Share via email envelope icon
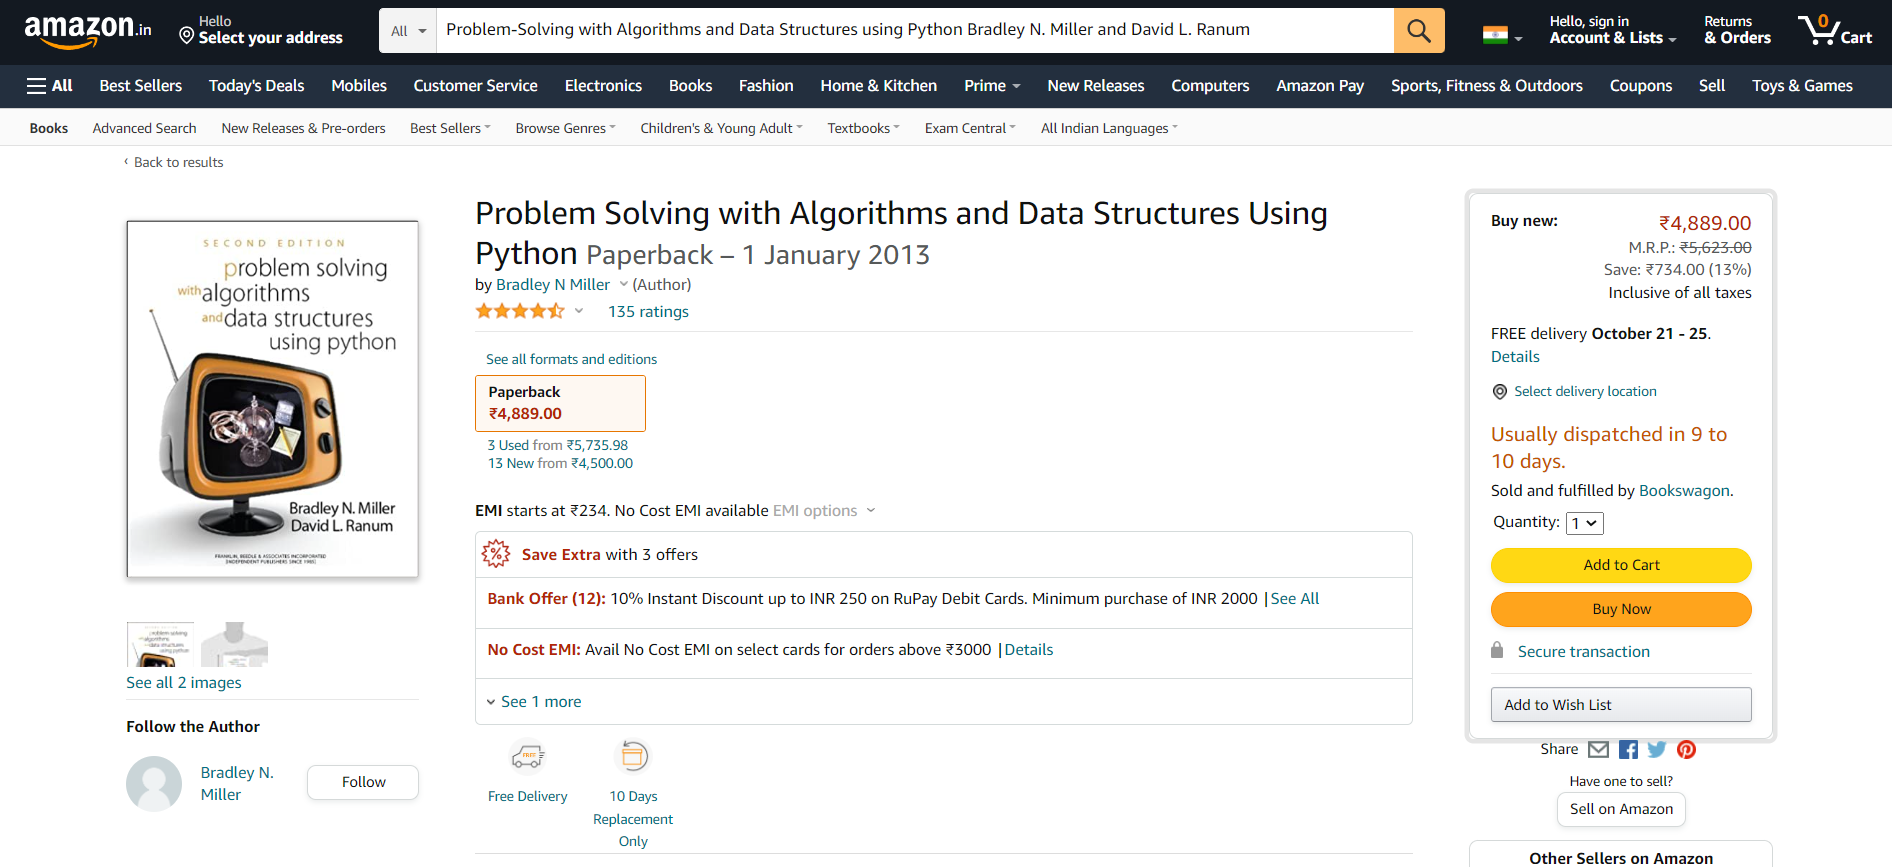The height and width of the screenshot is (867, 1892). [1598, 749]
